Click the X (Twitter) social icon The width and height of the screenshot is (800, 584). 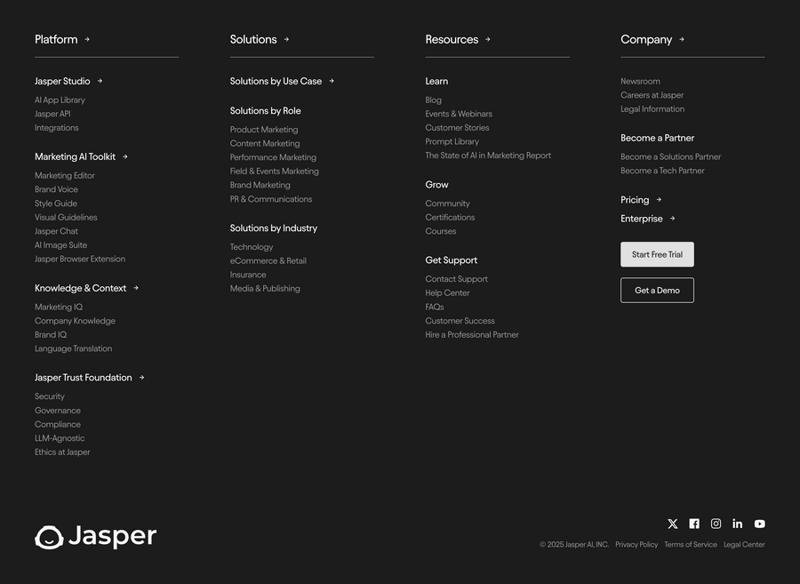coord(672,522)
